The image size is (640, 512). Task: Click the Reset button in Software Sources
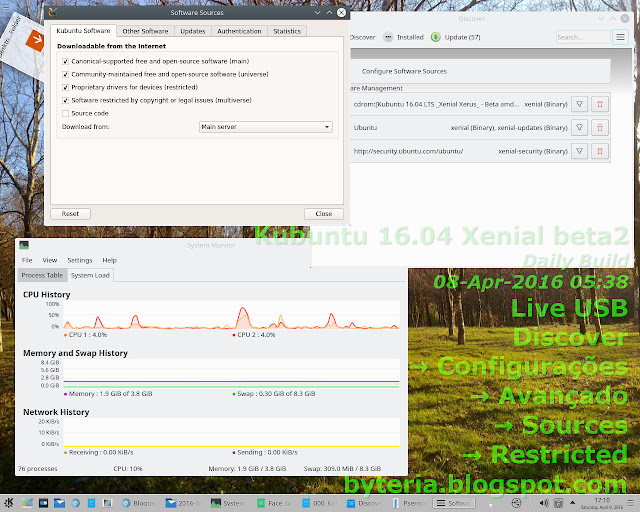point(70,214)
